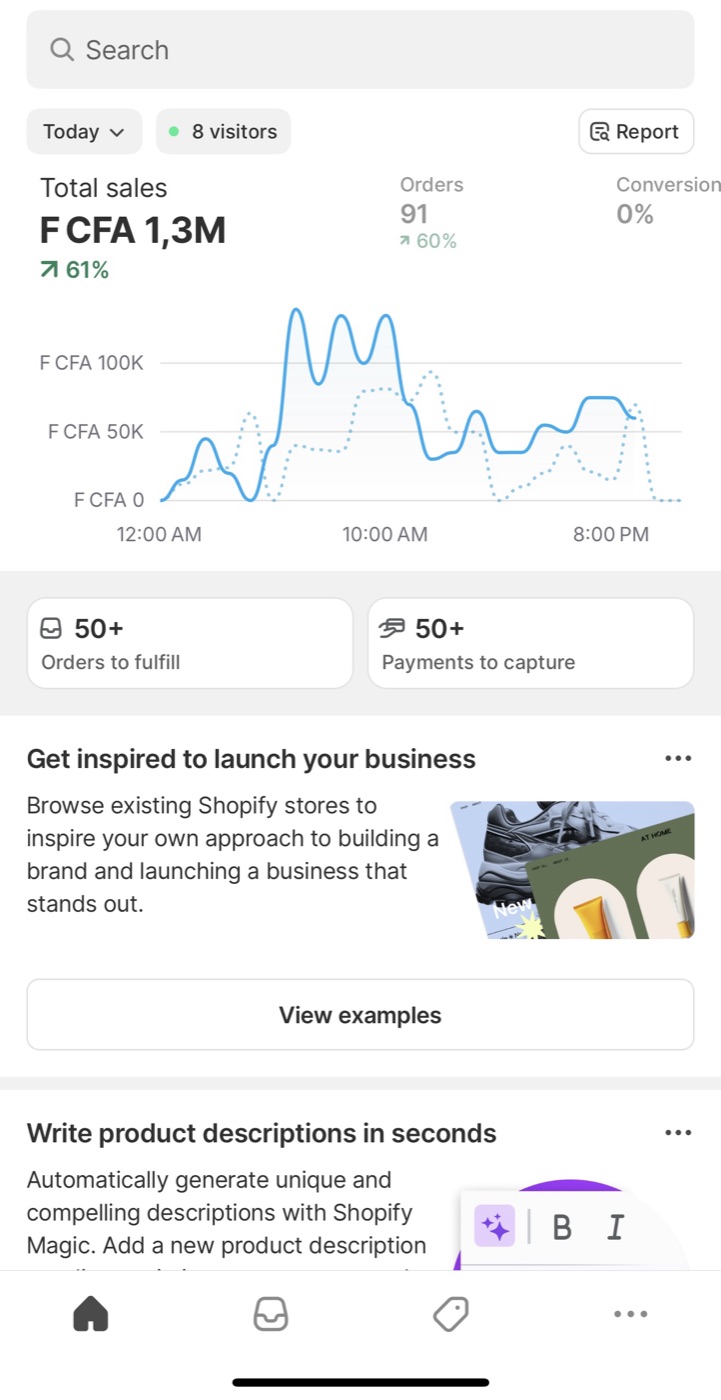Tap the magnifier icon in search bar
The width and height of the screenshot is (721, 1400).
tap(62, 49)
